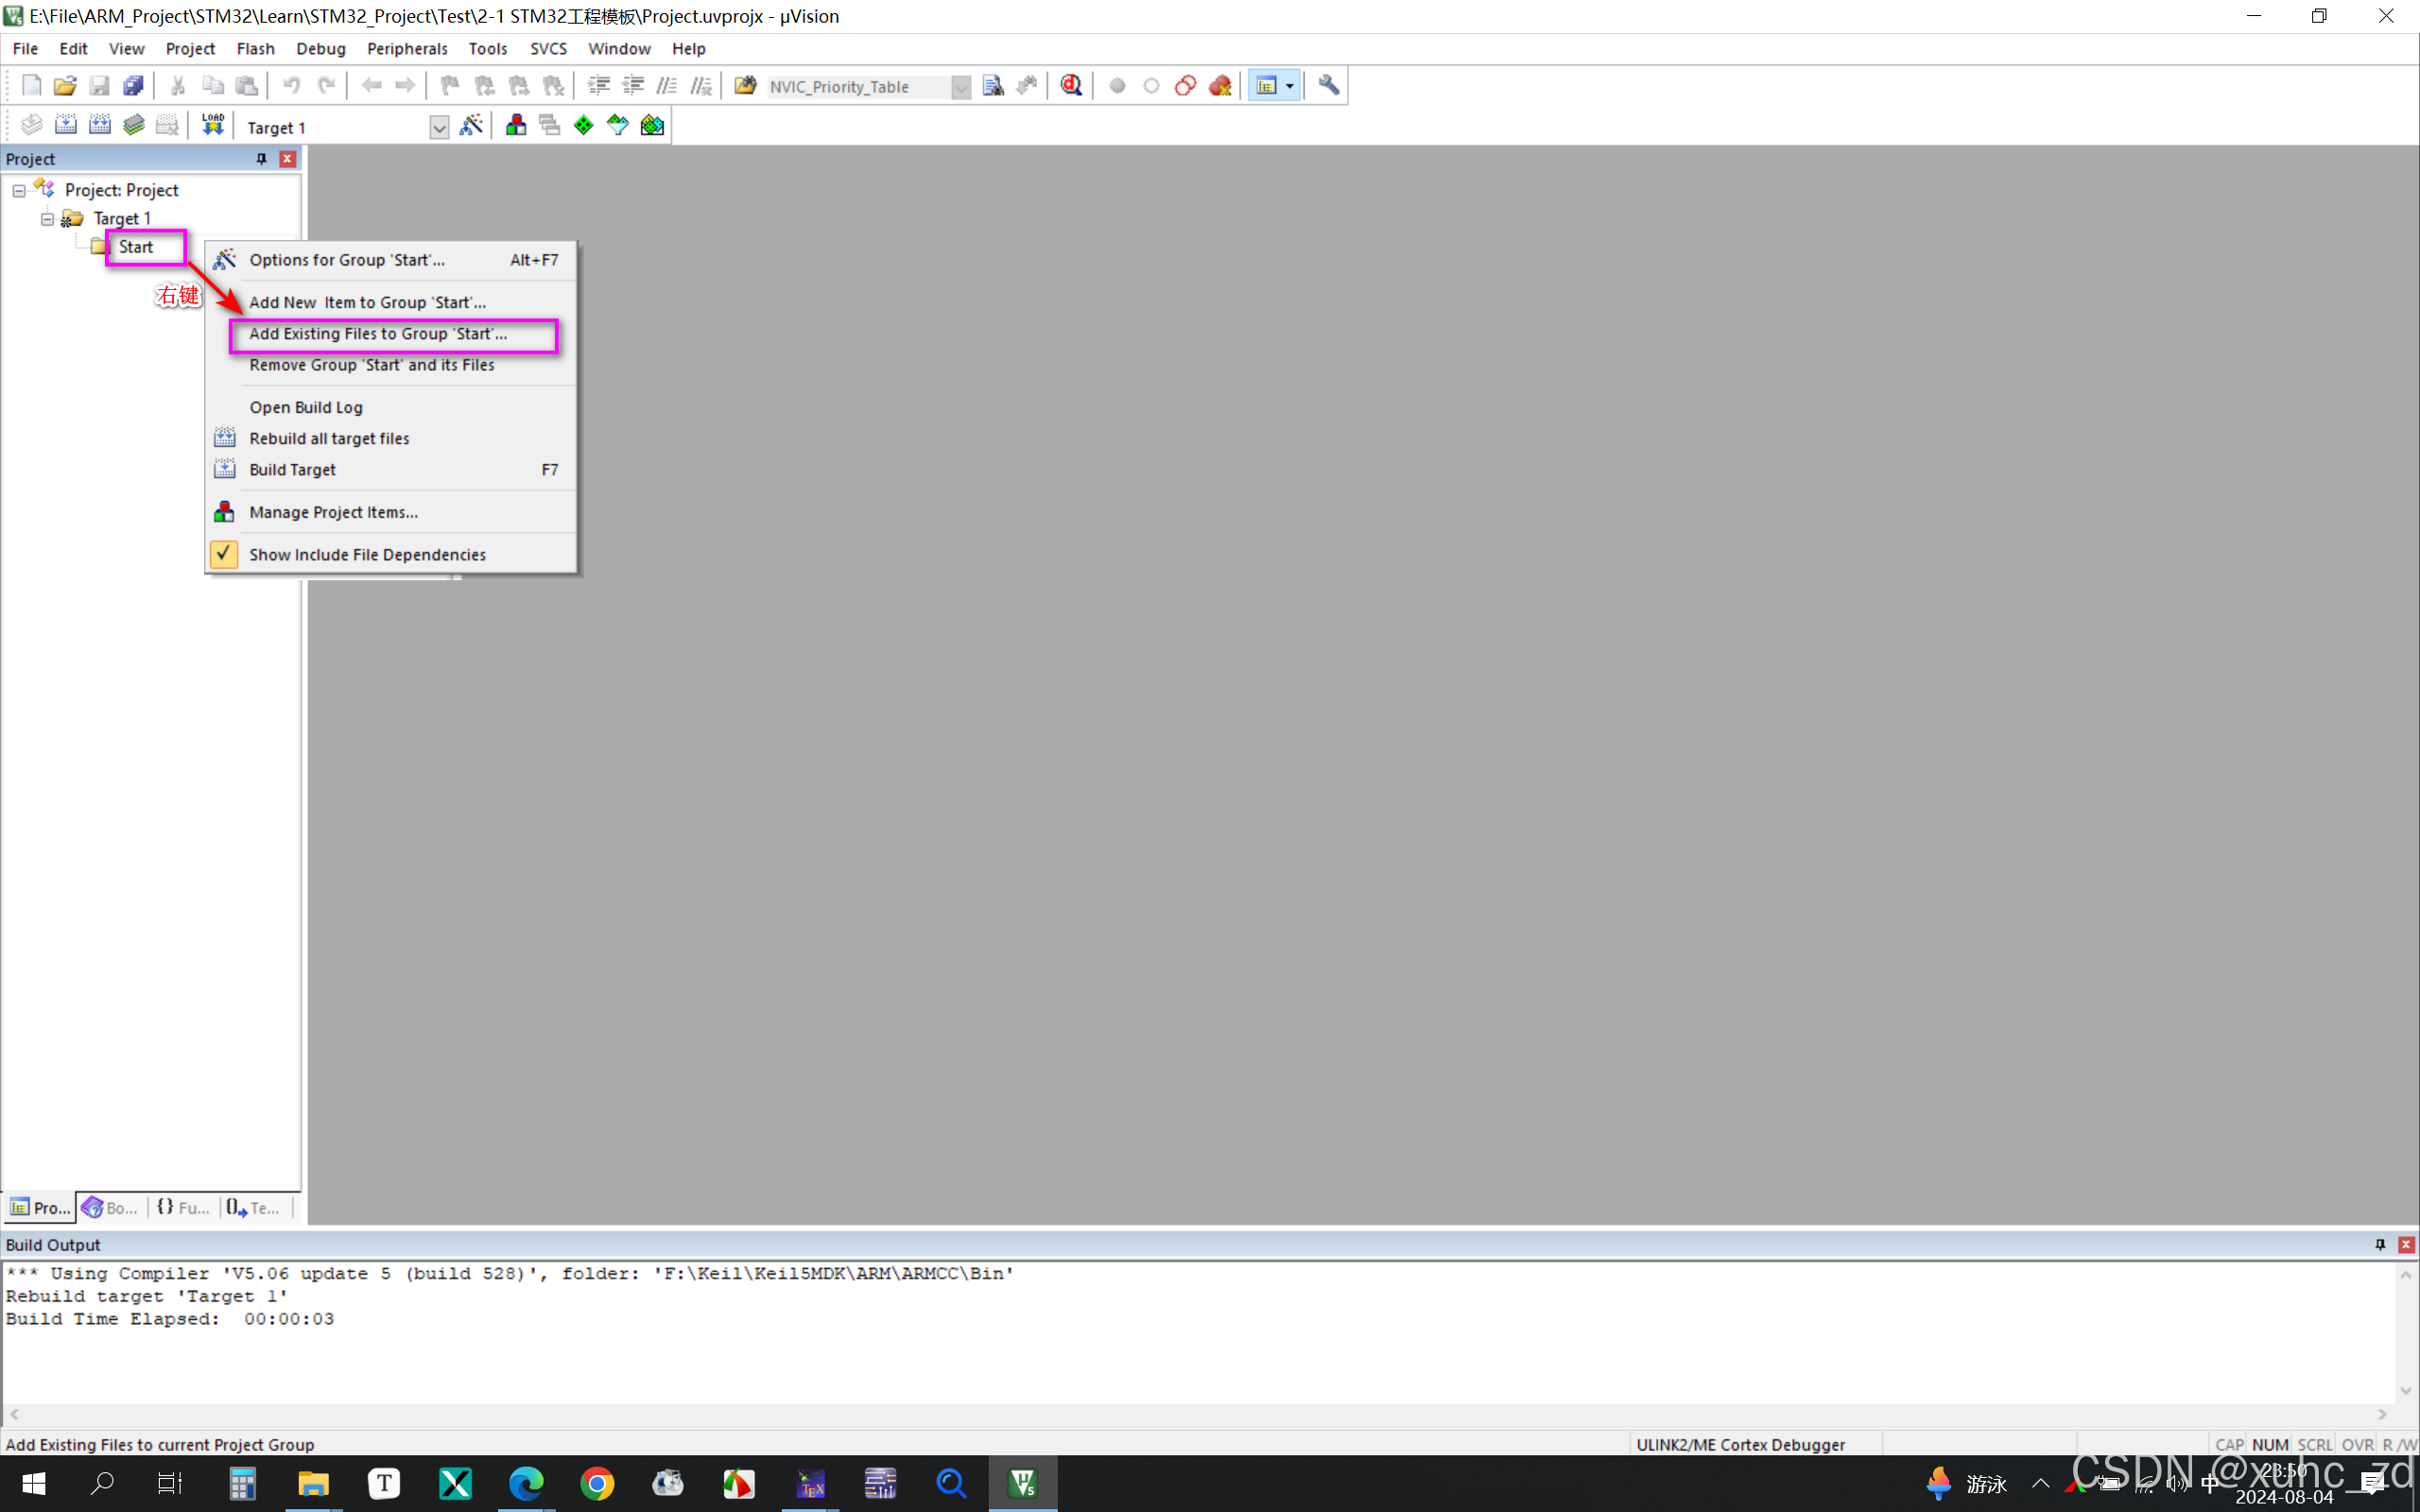Select the Start group in project tree
The width and height of the screenshot is (2420, 1512).
pyautogui.click(x=136, y=247)
